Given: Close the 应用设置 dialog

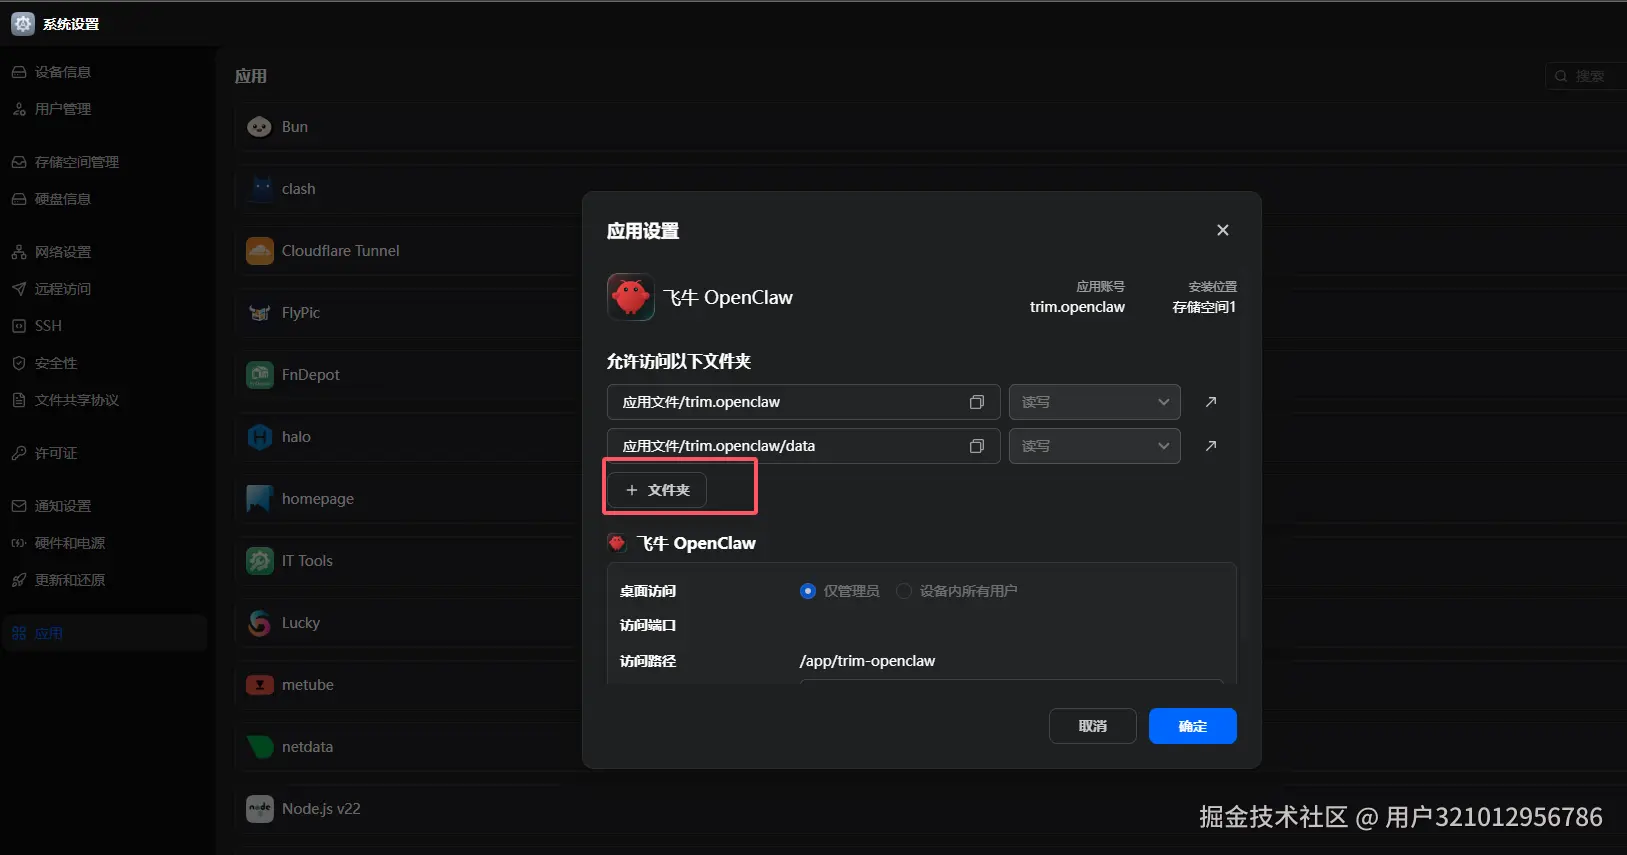Looking at the screenshot, I should pos(1222,230).
